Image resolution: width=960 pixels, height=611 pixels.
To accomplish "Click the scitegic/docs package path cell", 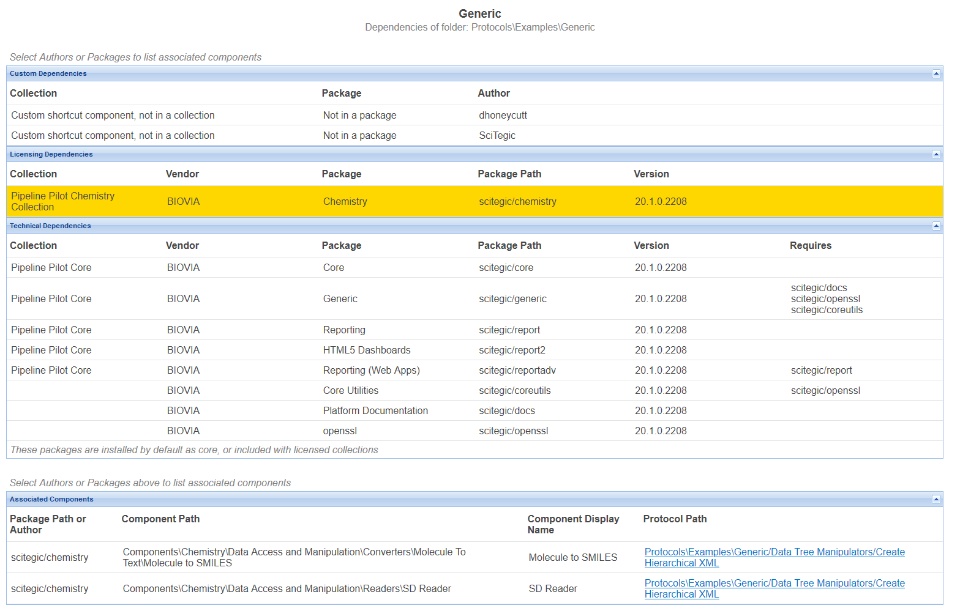I will point(507,411).
